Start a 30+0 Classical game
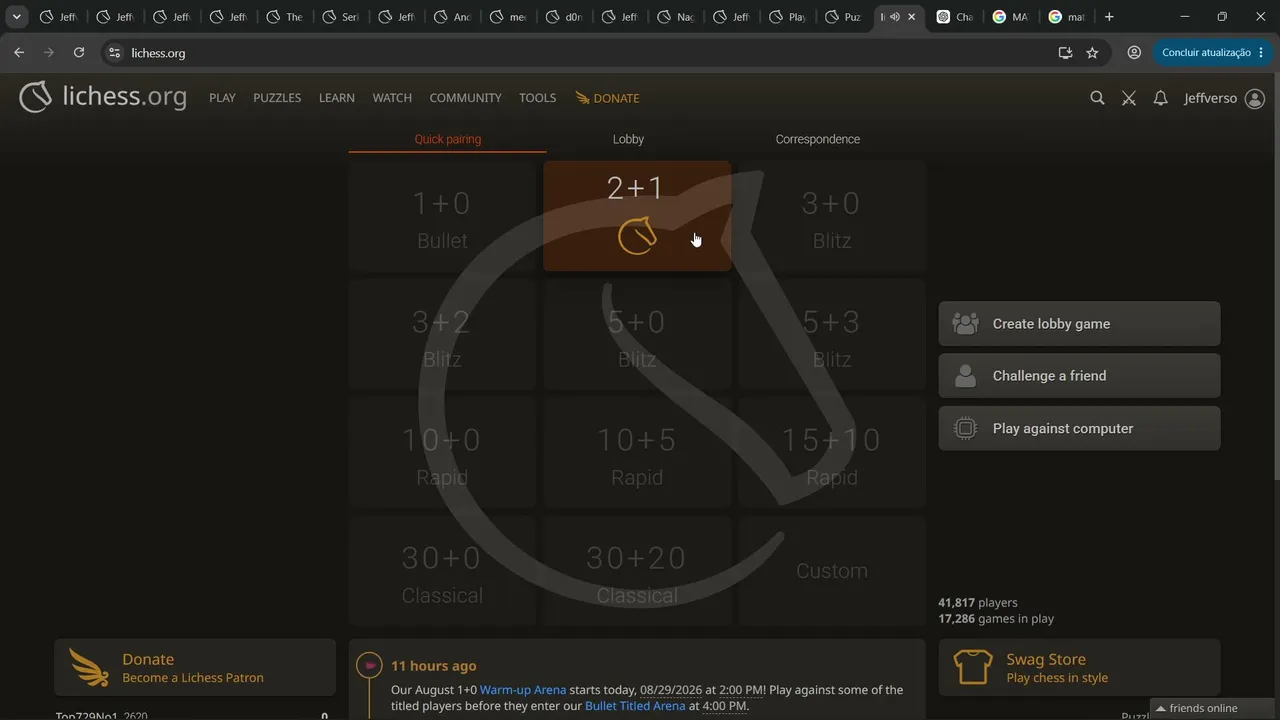This screenshot has width=1280, height=720. [x=442, y=571]
